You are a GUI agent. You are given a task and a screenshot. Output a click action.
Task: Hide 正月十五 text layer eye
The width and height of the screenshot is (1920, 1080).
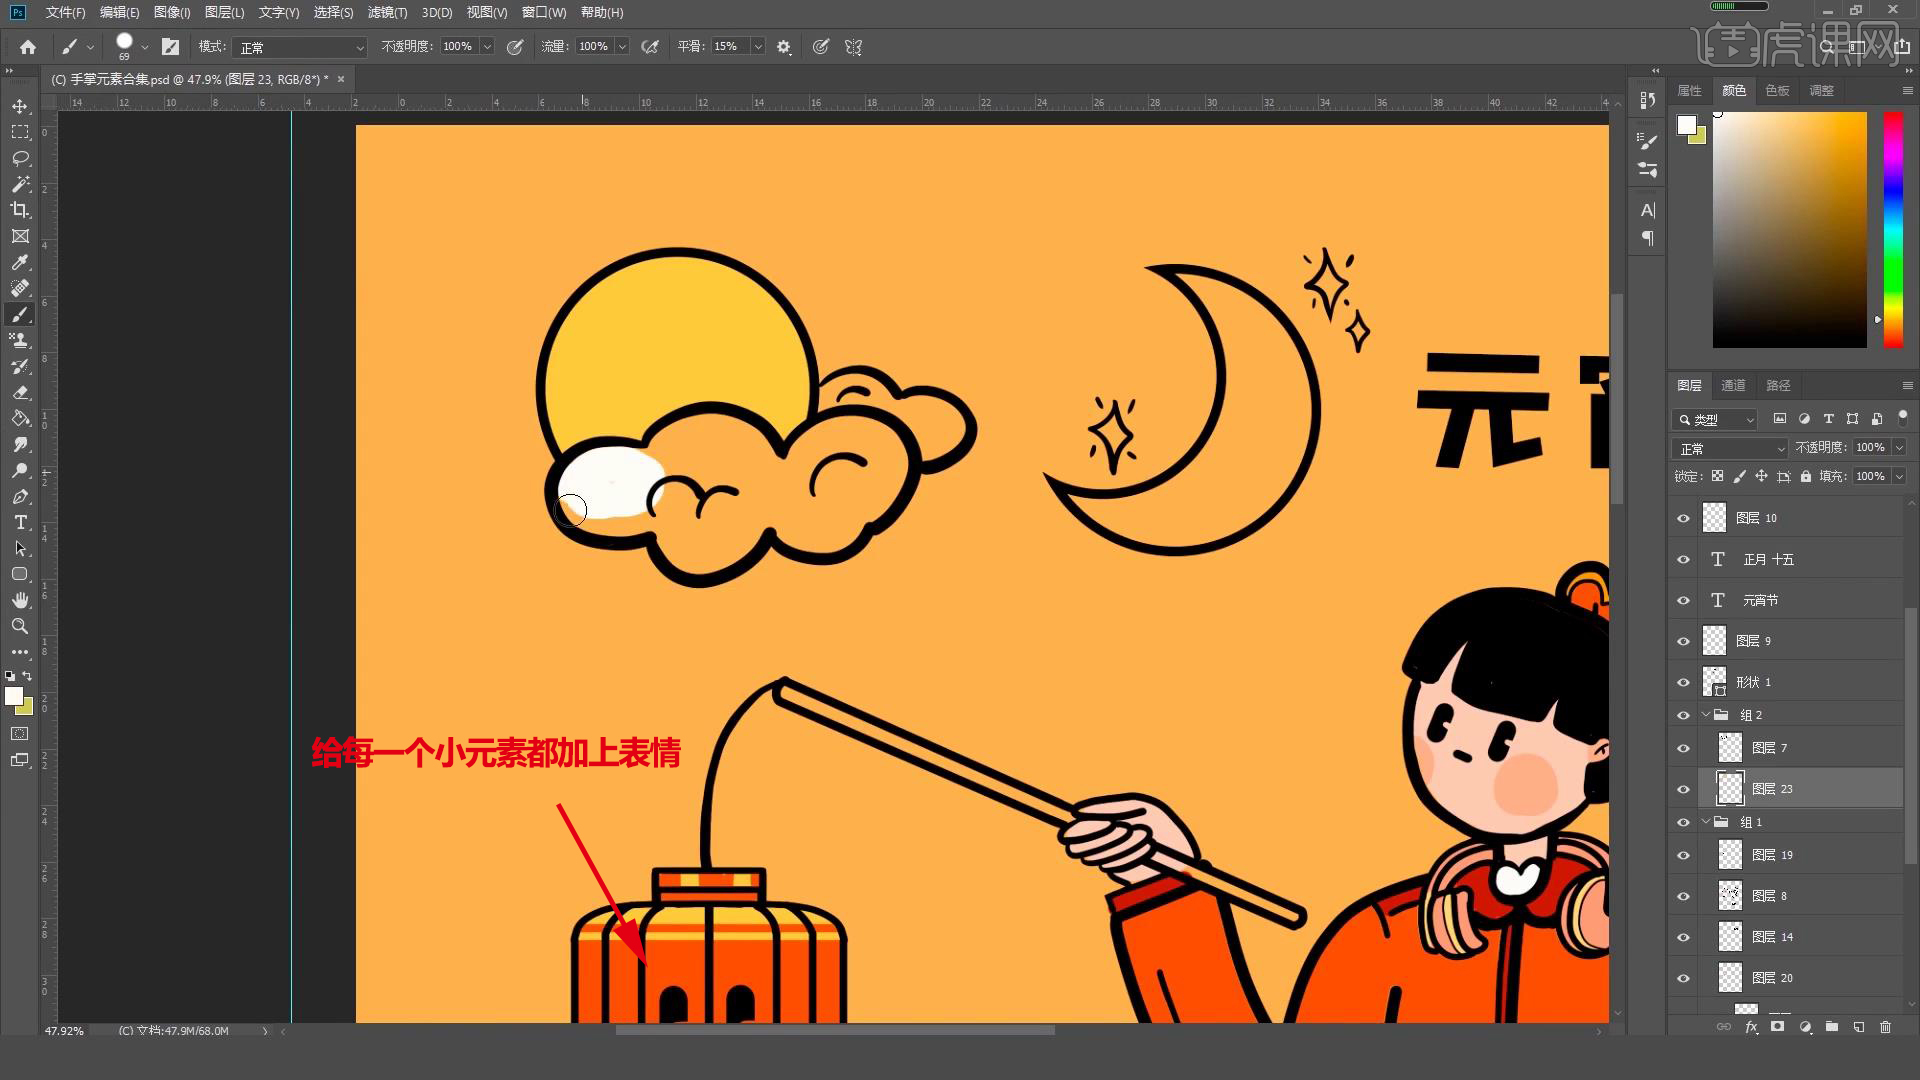(x=1684, y=559)
